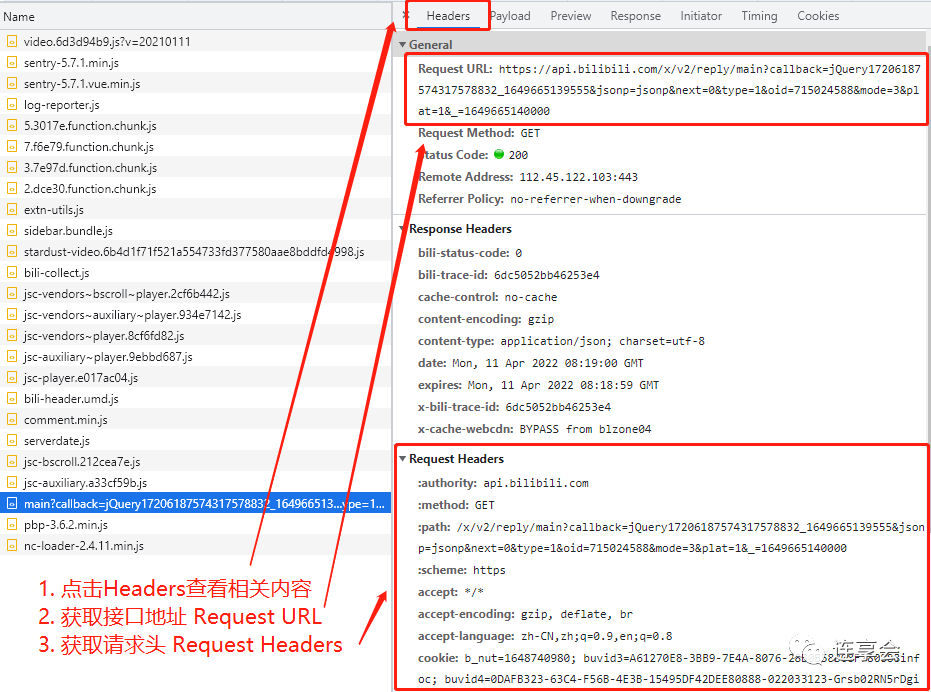
Task: Click the script icon of nc-loader-2.4.11.min.js
Action: tap(11, 546)
